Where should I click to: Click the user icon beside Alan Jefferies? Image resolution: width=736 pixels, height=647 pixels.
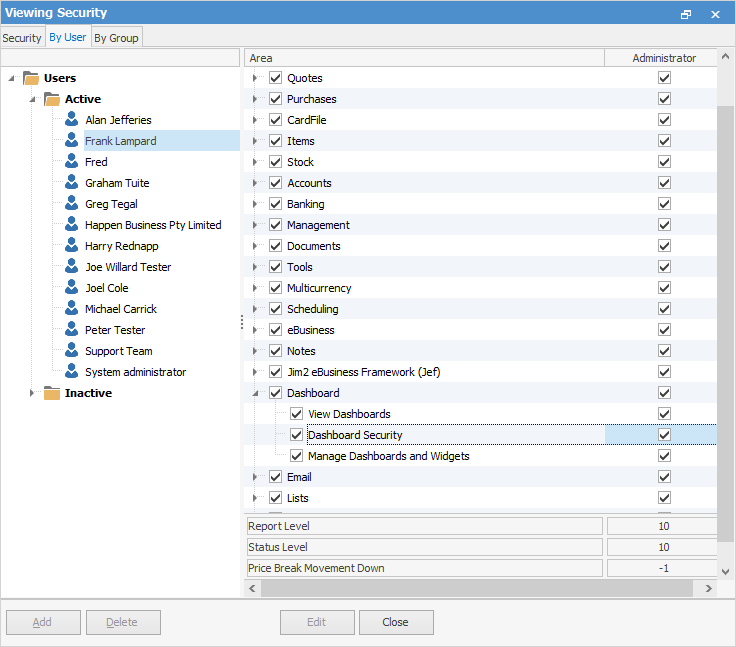71,119
